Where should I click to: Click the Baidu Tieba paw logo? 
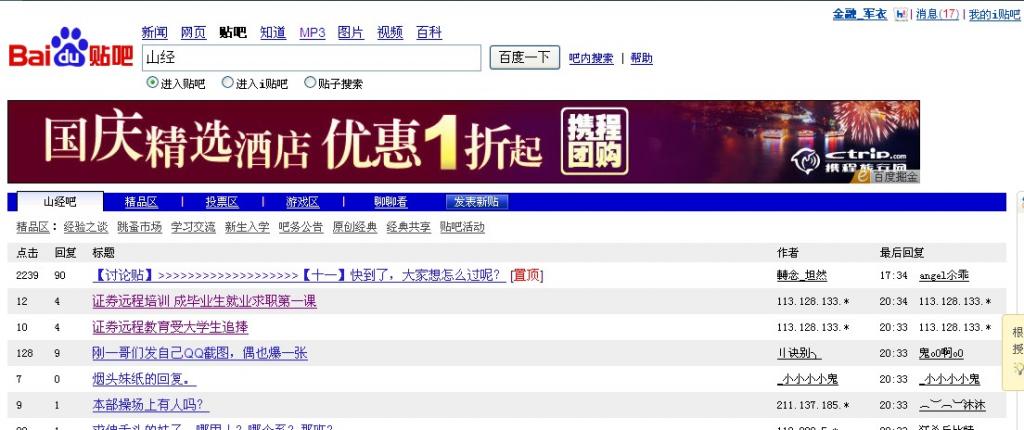[x=70, y=48]
